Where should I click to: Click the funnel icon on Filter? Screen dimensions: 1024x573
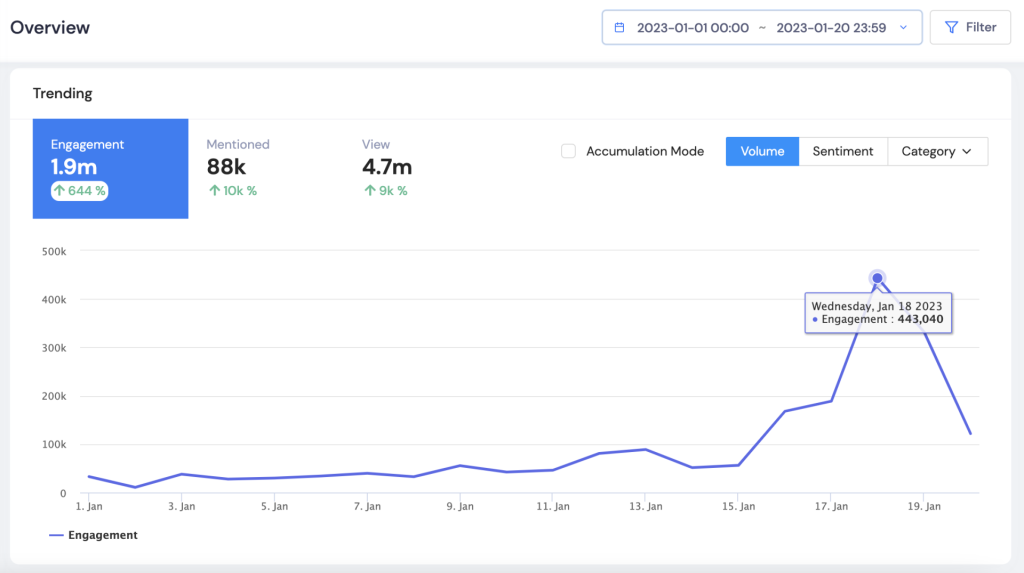[951, 28]
